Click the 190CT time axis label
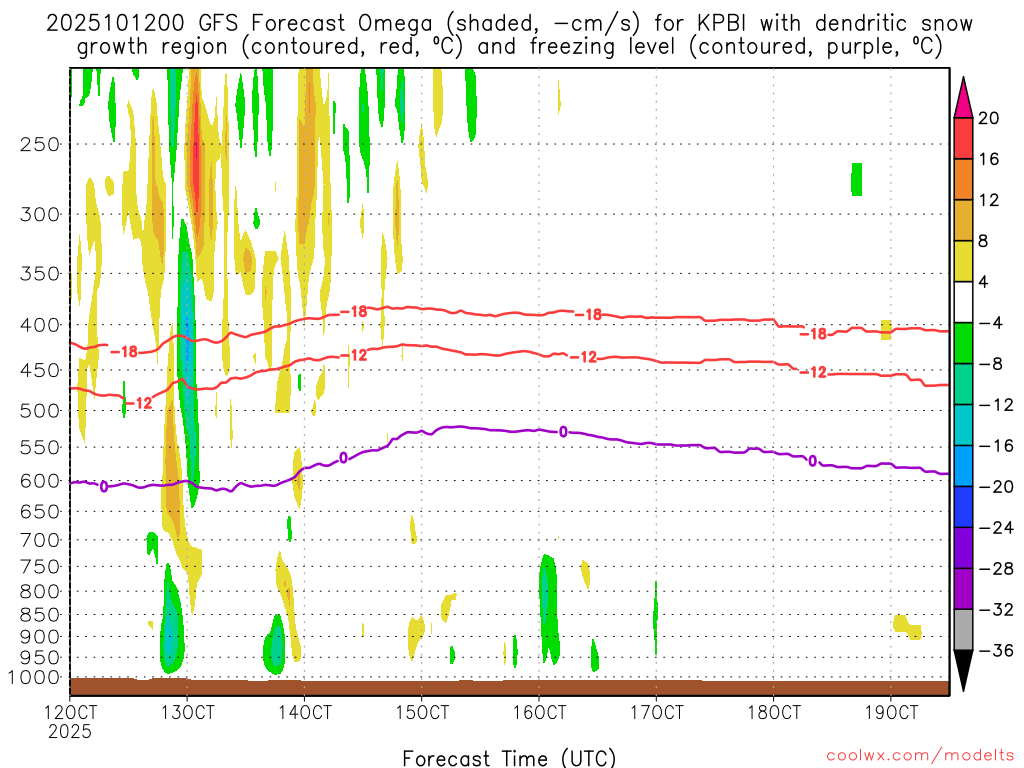The width and height of the screenshot is (1024, 768). 891,712
